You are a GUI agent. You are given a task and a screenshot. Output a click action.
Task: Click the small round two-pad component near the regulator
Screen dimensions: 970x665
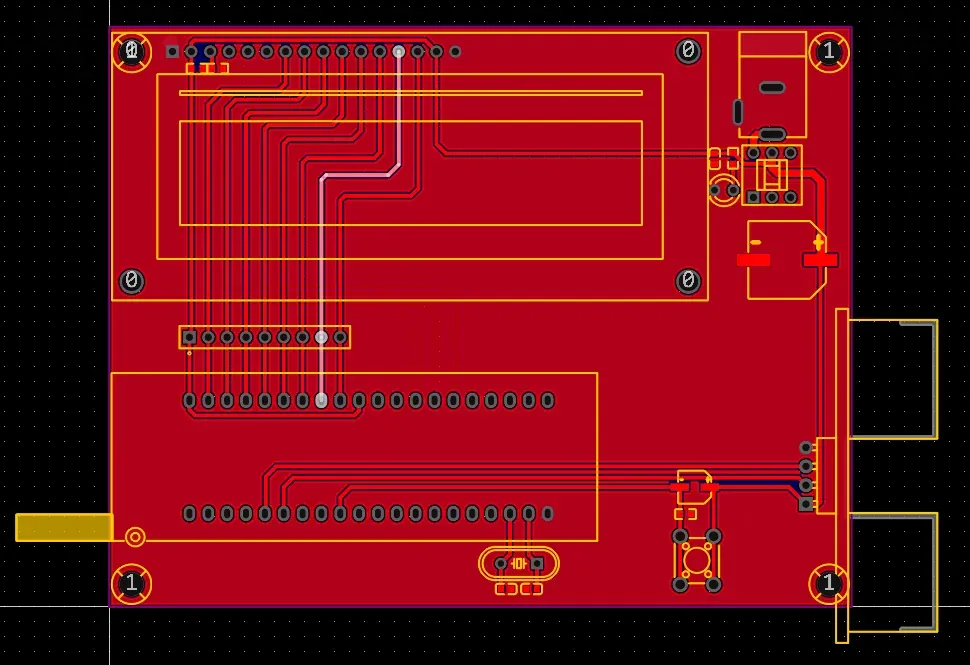(x=724, y=190)
